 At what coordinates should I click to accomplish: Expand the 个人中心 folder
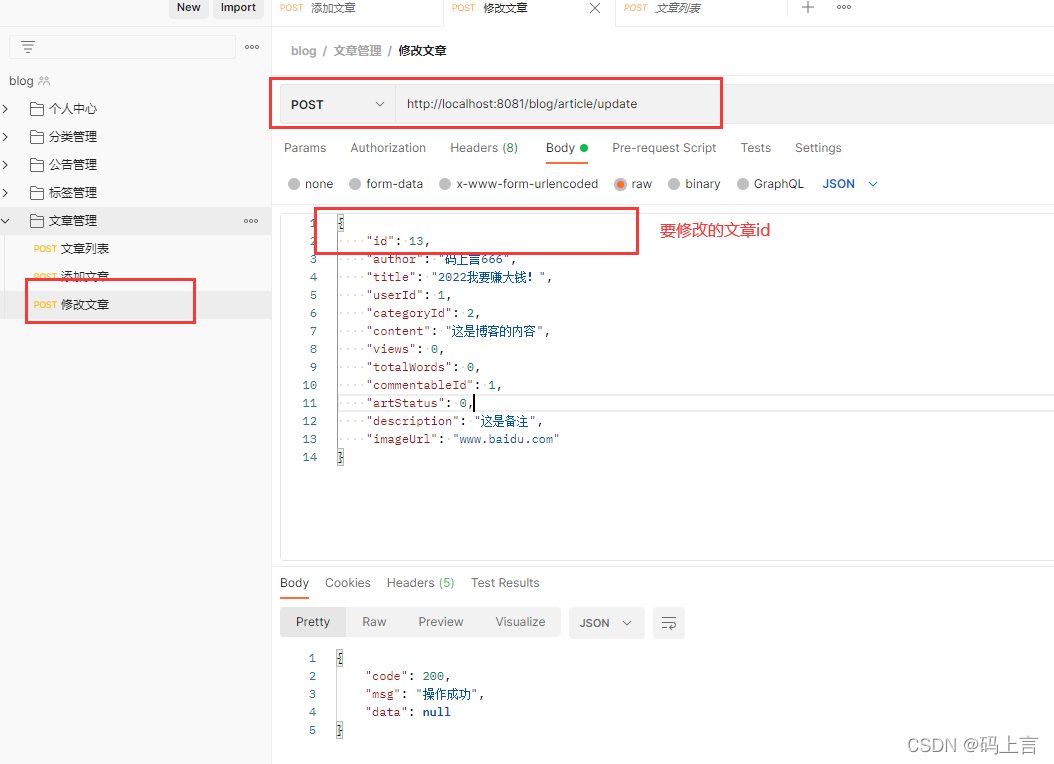point(5,109)
